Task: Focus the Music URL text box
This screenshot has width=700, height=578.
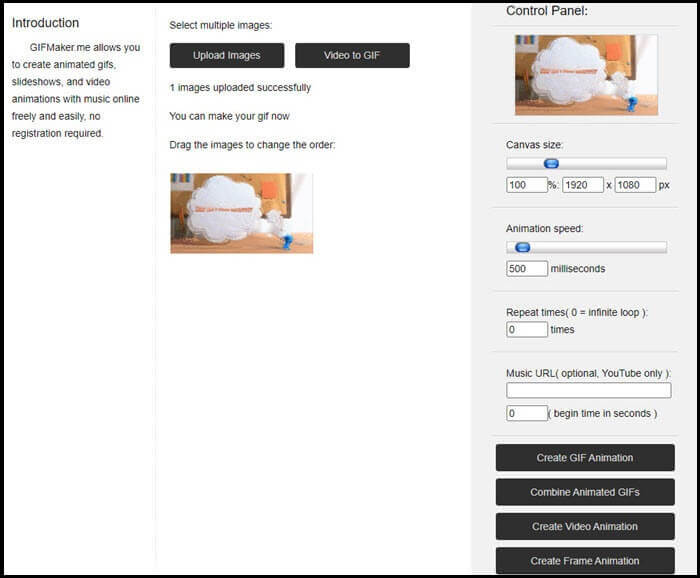Action: click(588, 391)
